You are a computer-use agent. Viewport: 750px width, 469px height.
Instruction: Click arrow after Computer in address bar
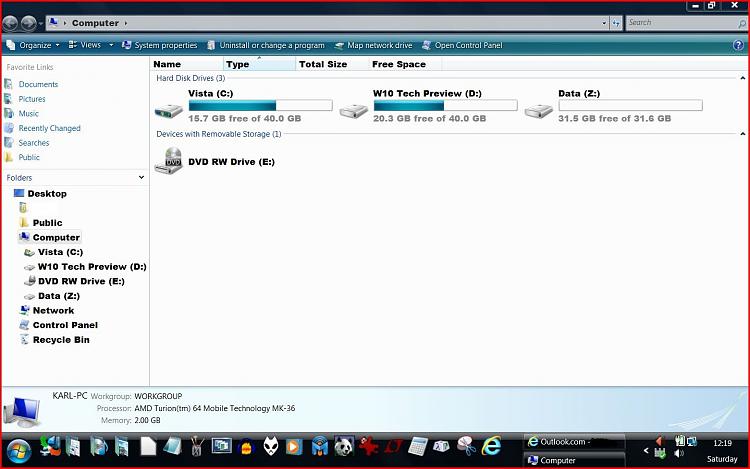[126, 23]
